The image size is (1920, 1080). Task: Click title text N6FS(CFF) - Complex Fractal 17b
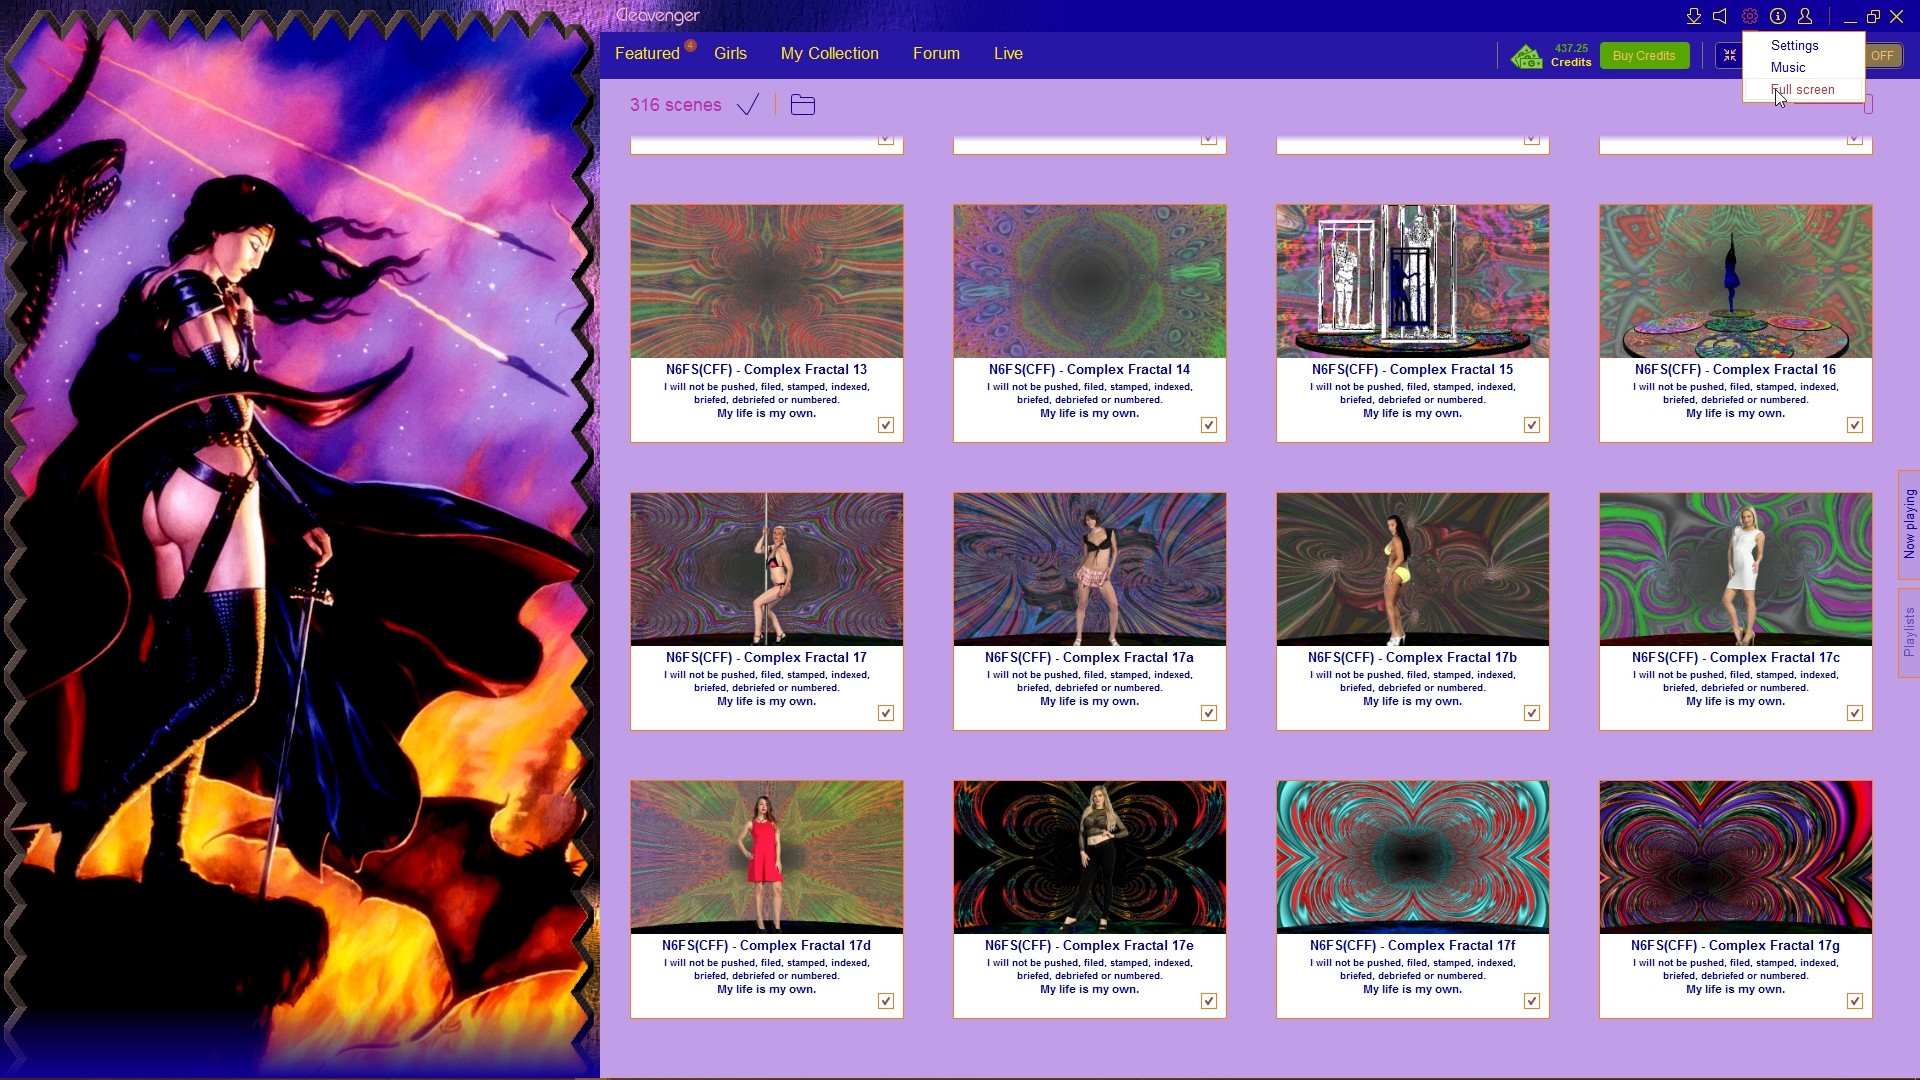[1413, 658]
